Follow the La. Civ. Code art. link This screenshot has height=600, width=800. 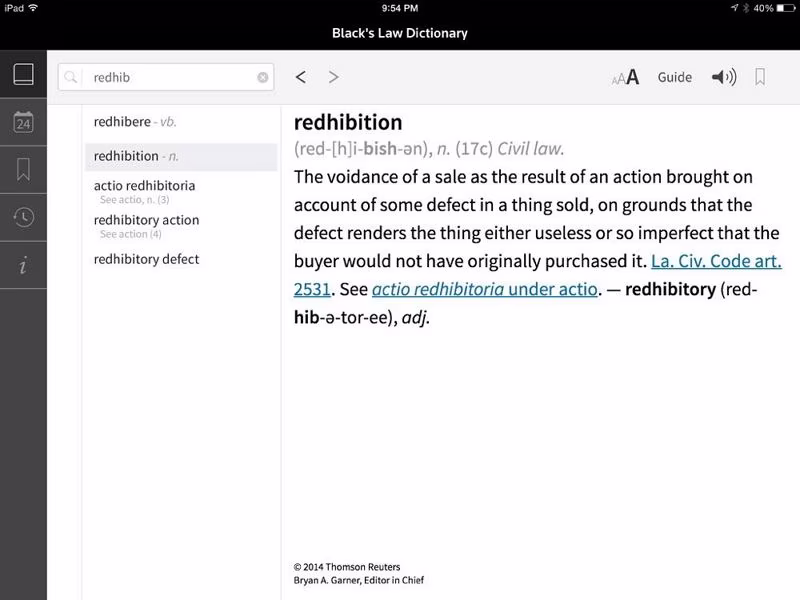tap(716, 261)
